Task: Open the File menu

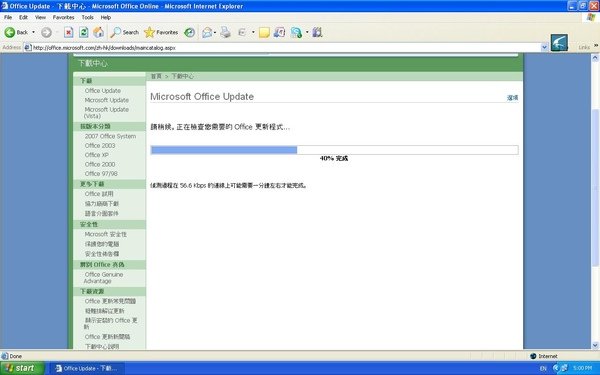Action: click(x=8, y=17)
